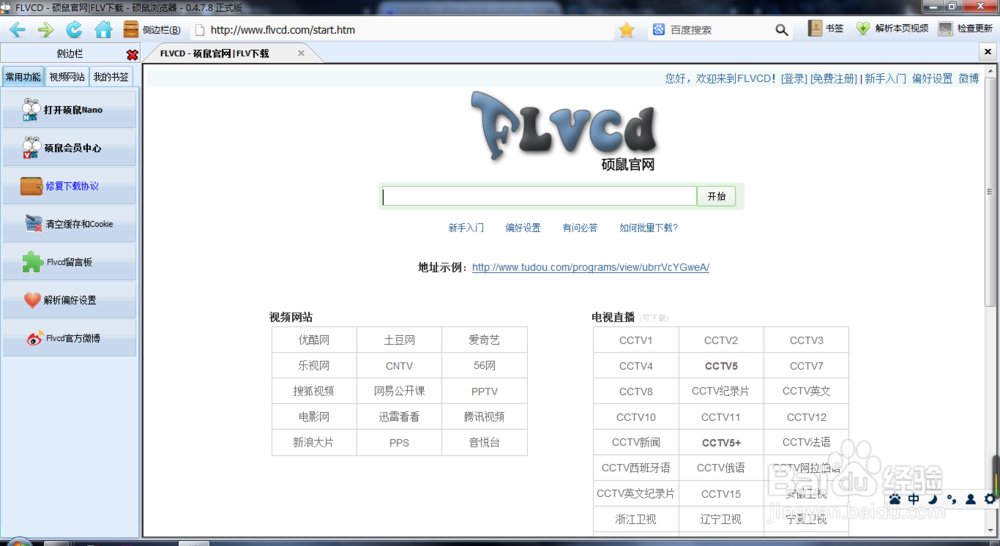The width and height of the screenshot is (1000, 546).
Task: Open 搜狐视频 video site
Action: pos(314,391)
